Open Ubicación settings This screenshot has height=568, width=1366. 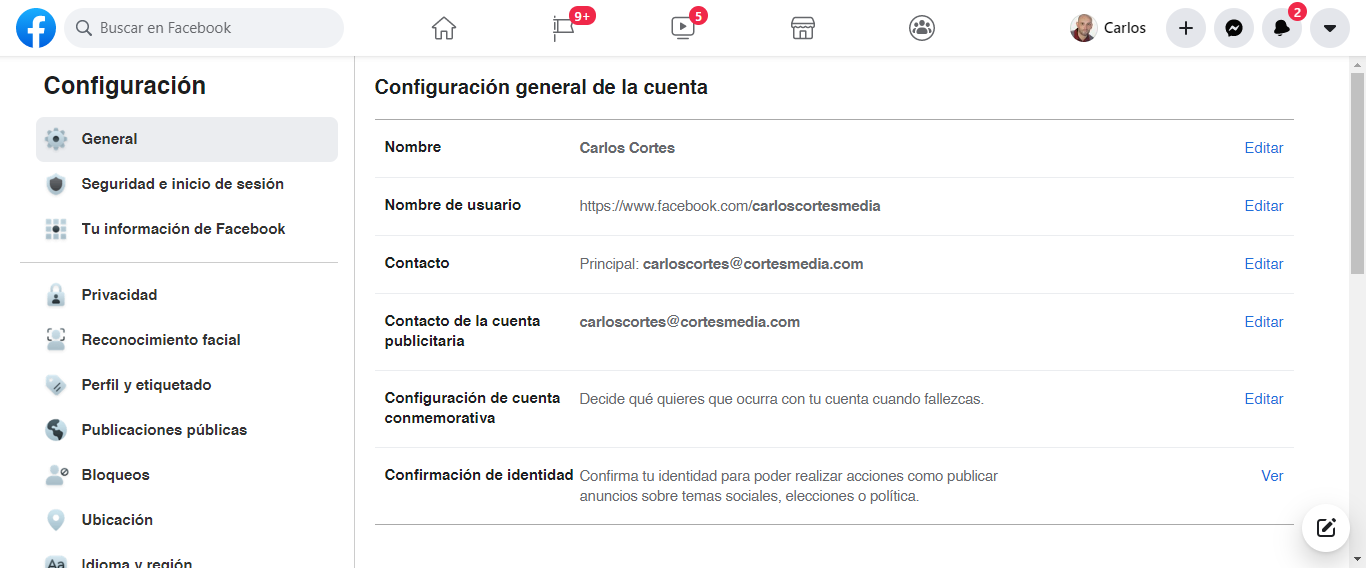point(187,520)
